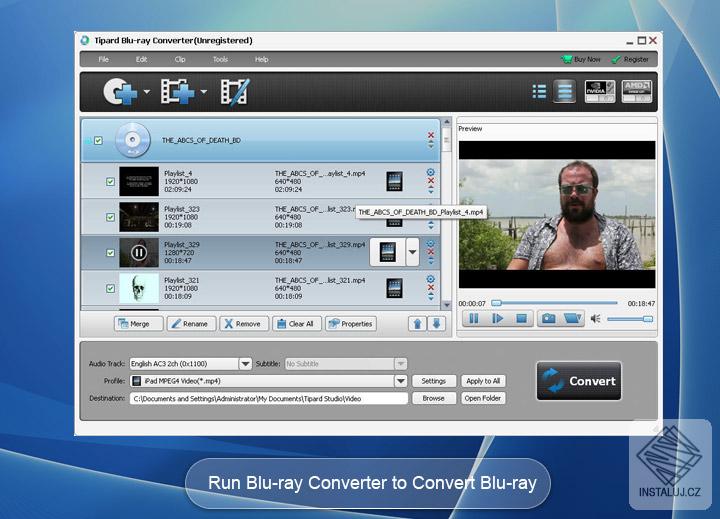The width and height of the screenshot is (720, 519).
Task: Move the selected item down with arrow button
Action: click(436, 324)
